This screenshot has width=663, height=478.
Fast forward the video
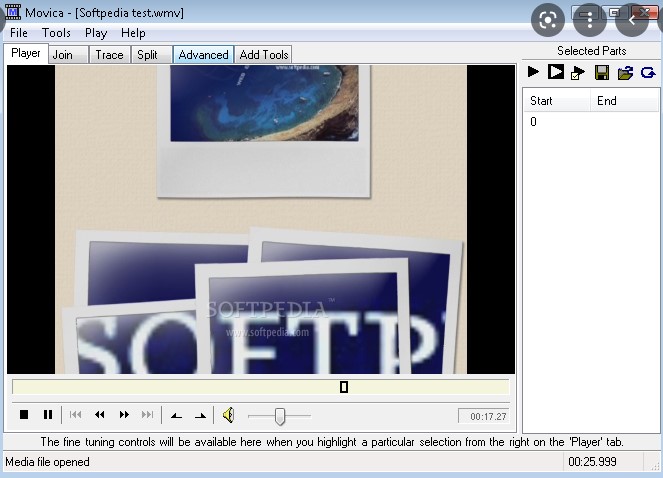[124, 415]
